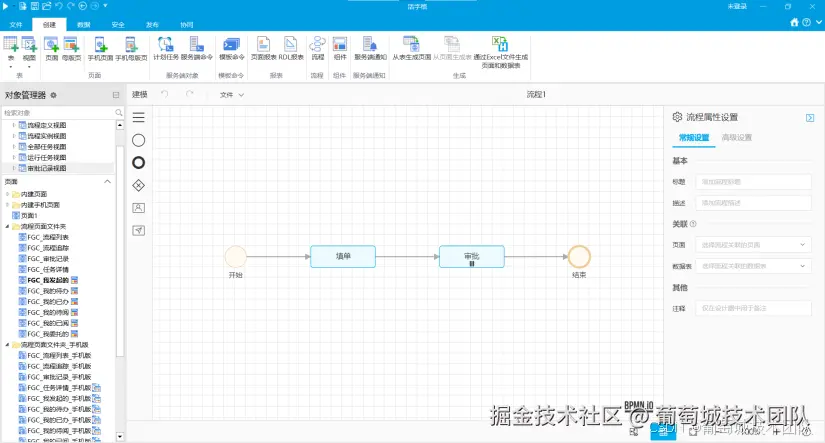Open the 文件 ribbon tab

pyautogui.click(x=16, y=25)
